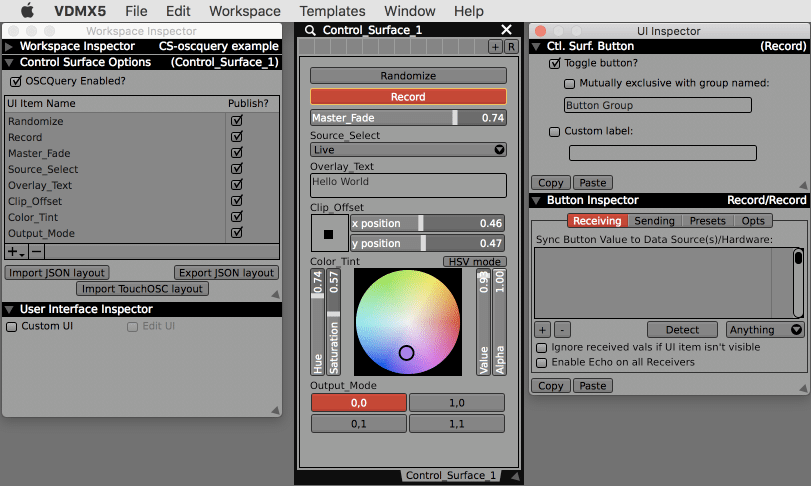This screenshot has width=811, height=486.
Task: Click the R button in Control_Surface_1 toolbar
Action: tap(511, 47)
